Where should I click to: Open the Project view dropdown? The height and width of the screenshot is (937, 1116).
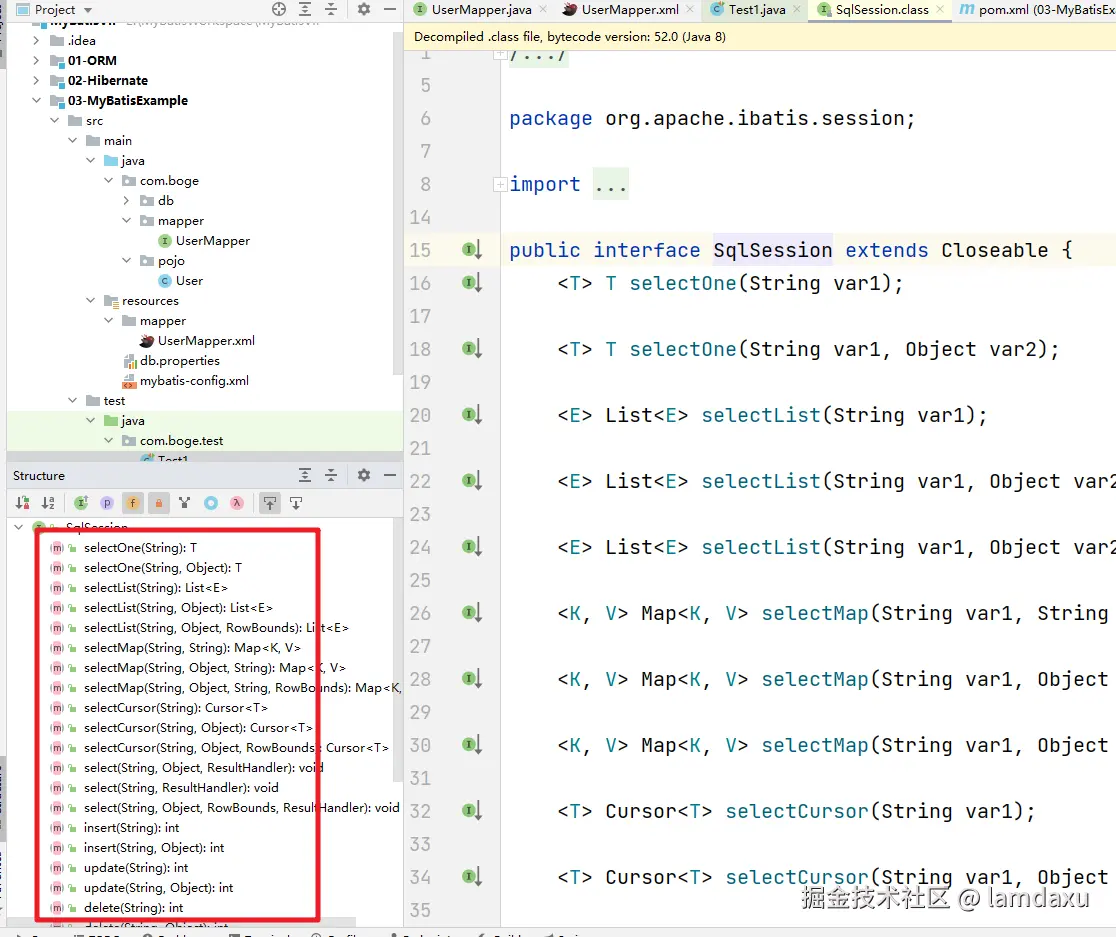tap(84, 9)
